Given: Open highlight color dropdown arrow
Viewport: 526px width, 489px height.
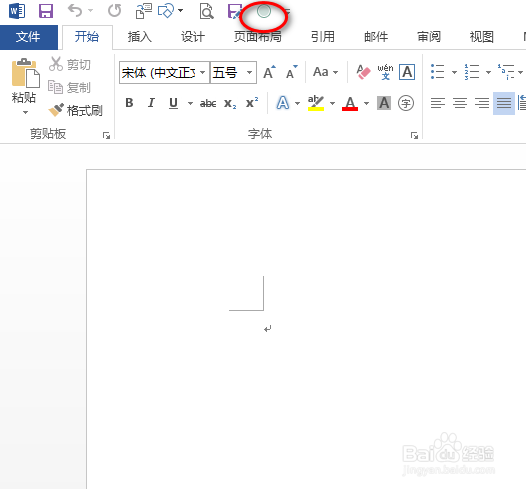Looking at the screenshot, I should [332, 103].
